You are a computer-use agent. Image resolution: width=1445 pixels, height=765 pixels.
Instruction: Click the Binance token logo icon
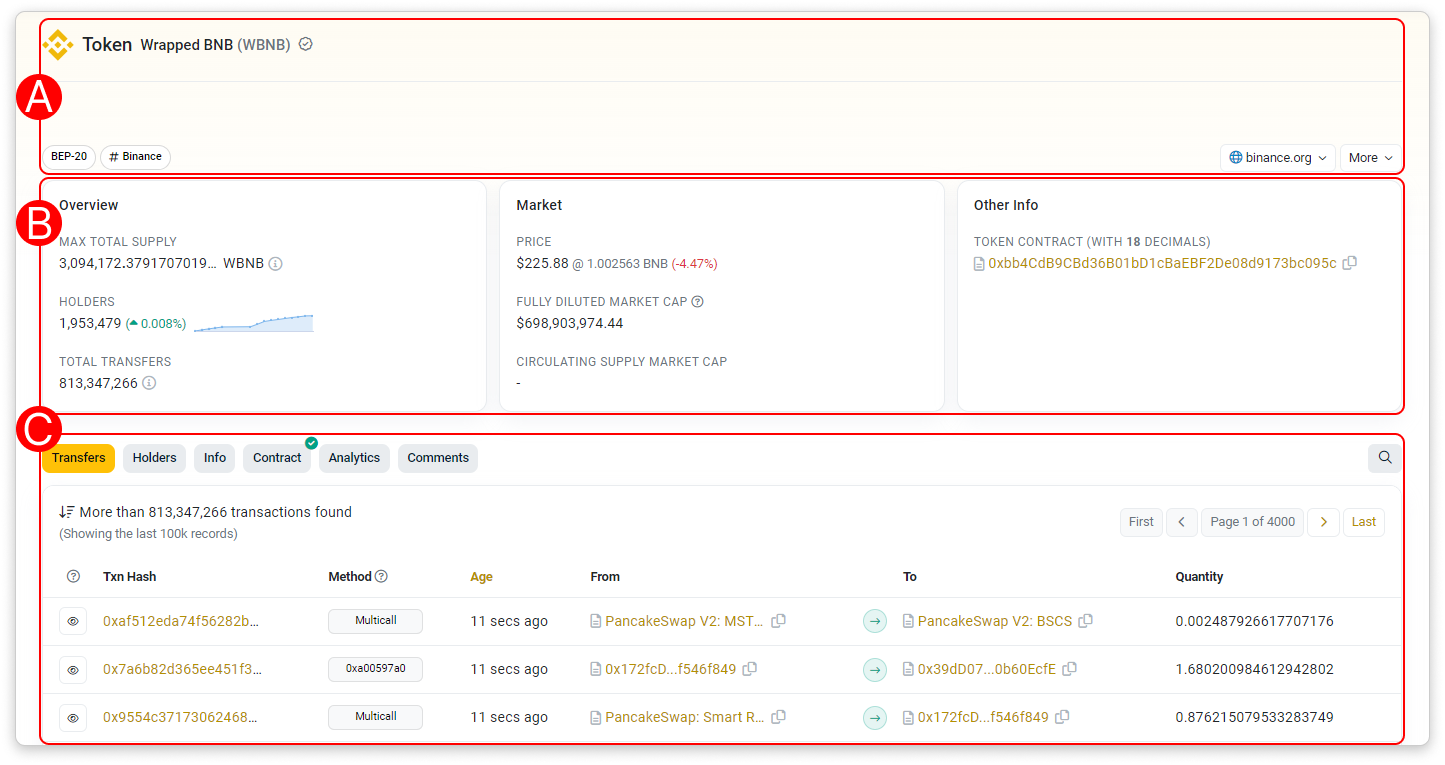coord(59,44)
